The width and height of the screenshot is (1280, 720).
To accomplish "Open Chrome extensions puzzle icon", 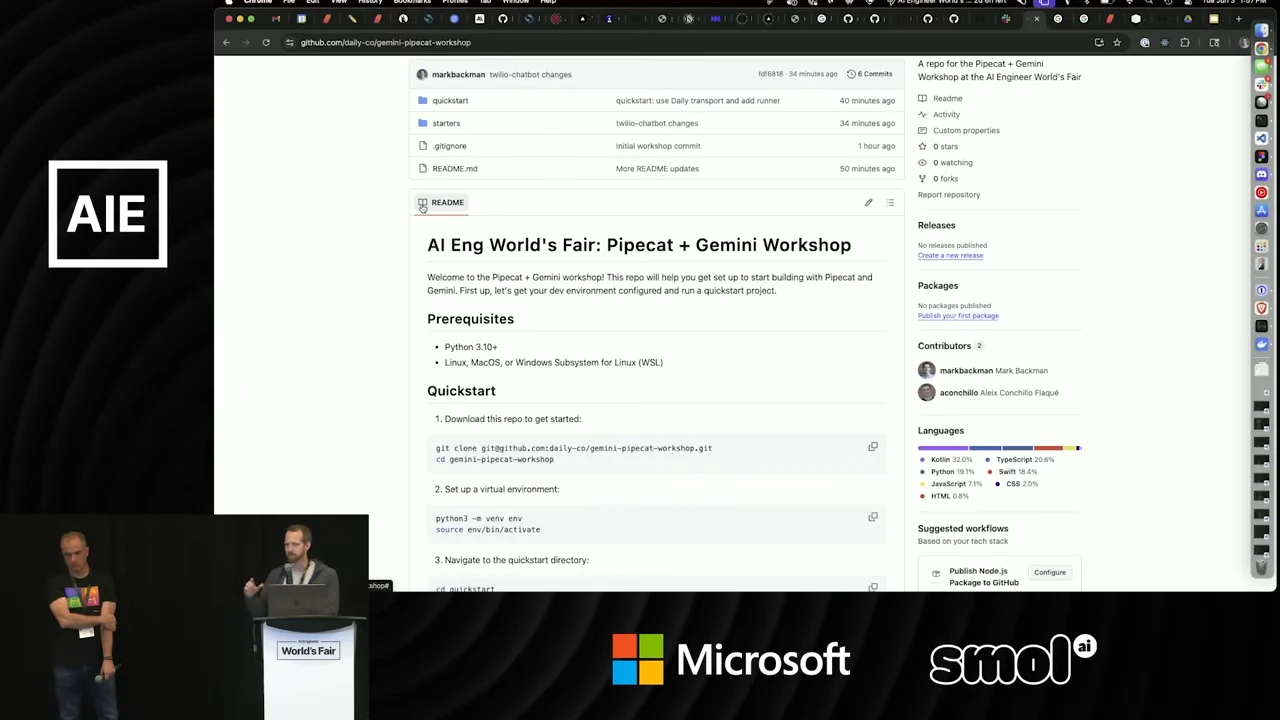I will click(1185, 42).
